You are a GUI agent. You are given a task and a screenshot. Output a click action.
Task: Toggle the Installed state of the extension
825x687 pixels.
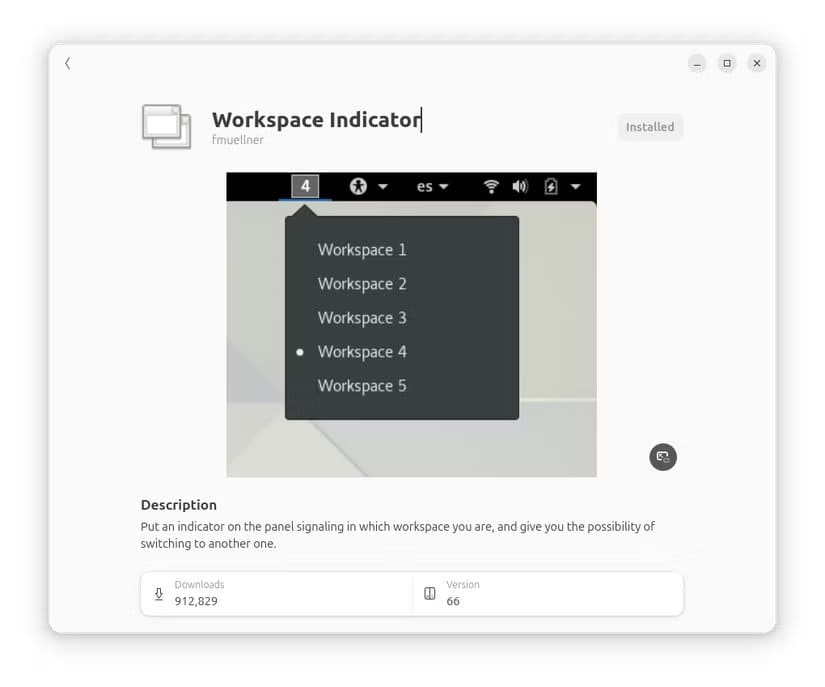tap(650, 127)
